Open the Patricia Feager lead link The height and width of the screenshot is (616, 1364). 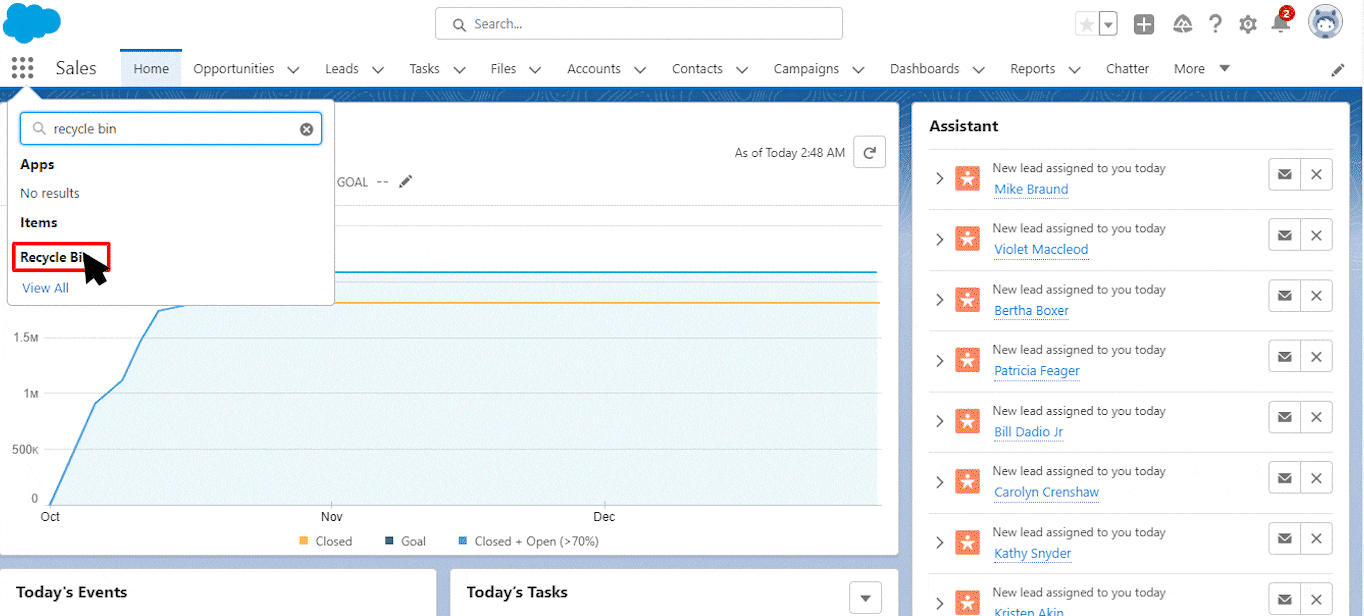[x=1036, y=371]
